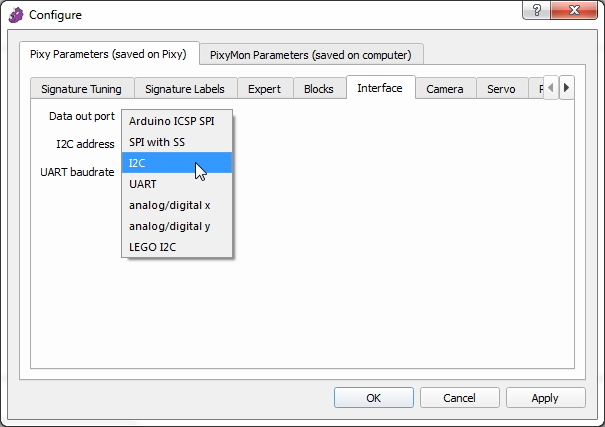Image resolution: width=605 pixels, height=427 pixels.
Task: Click the Apply button
Action: [545, 398]
